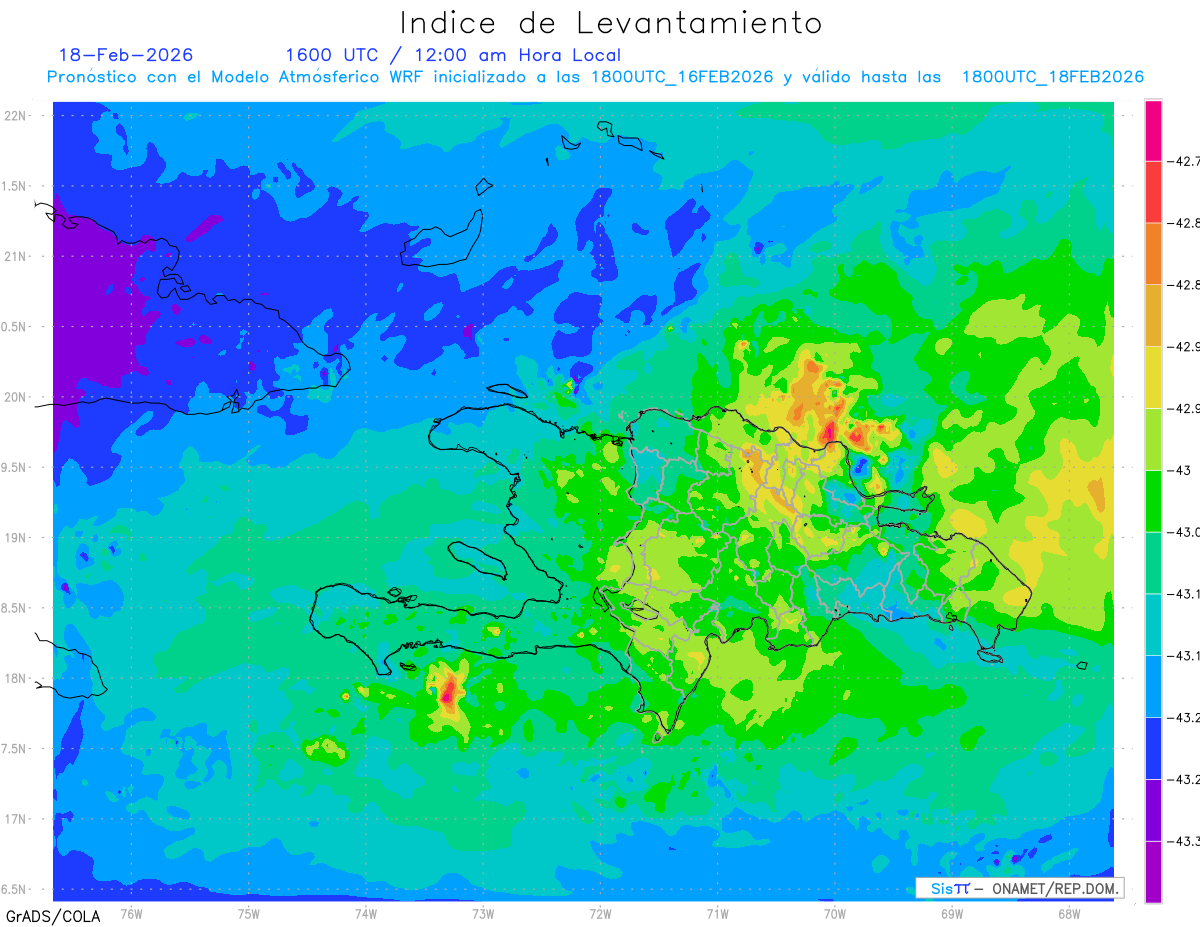Click the "GrADS/COLA" credit text

coord(53,916)
